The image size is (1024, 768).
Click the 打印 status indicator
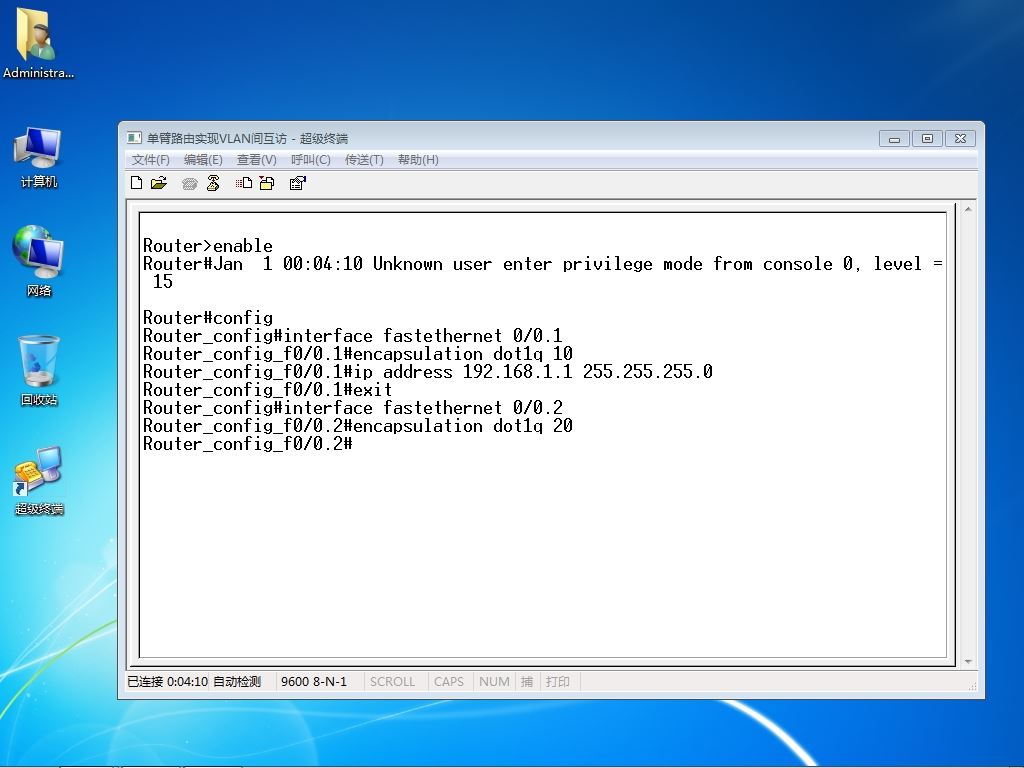(558, 681)
